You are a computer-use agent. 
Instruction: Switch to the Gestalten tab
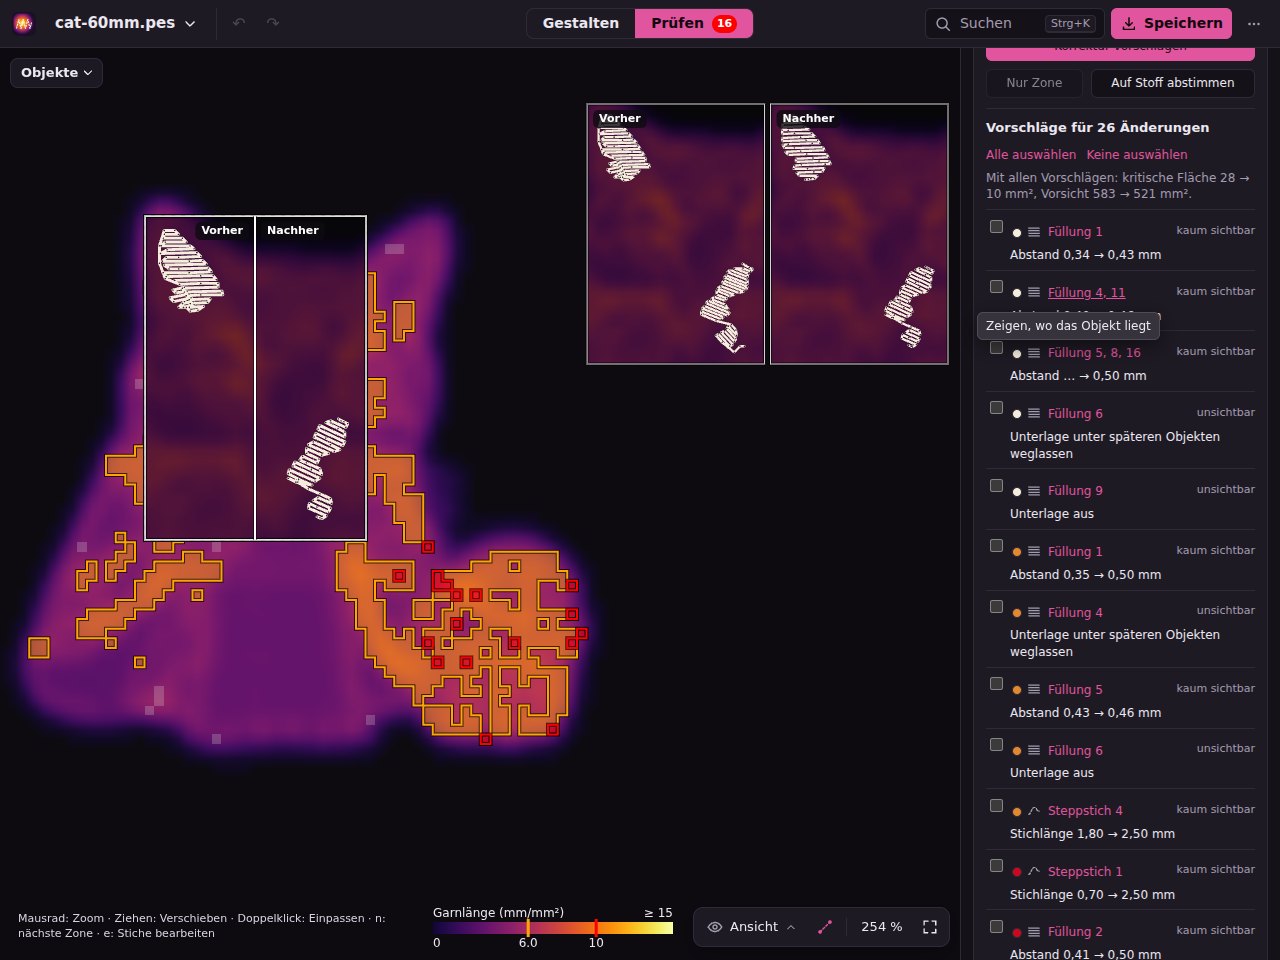click(581, 23)
